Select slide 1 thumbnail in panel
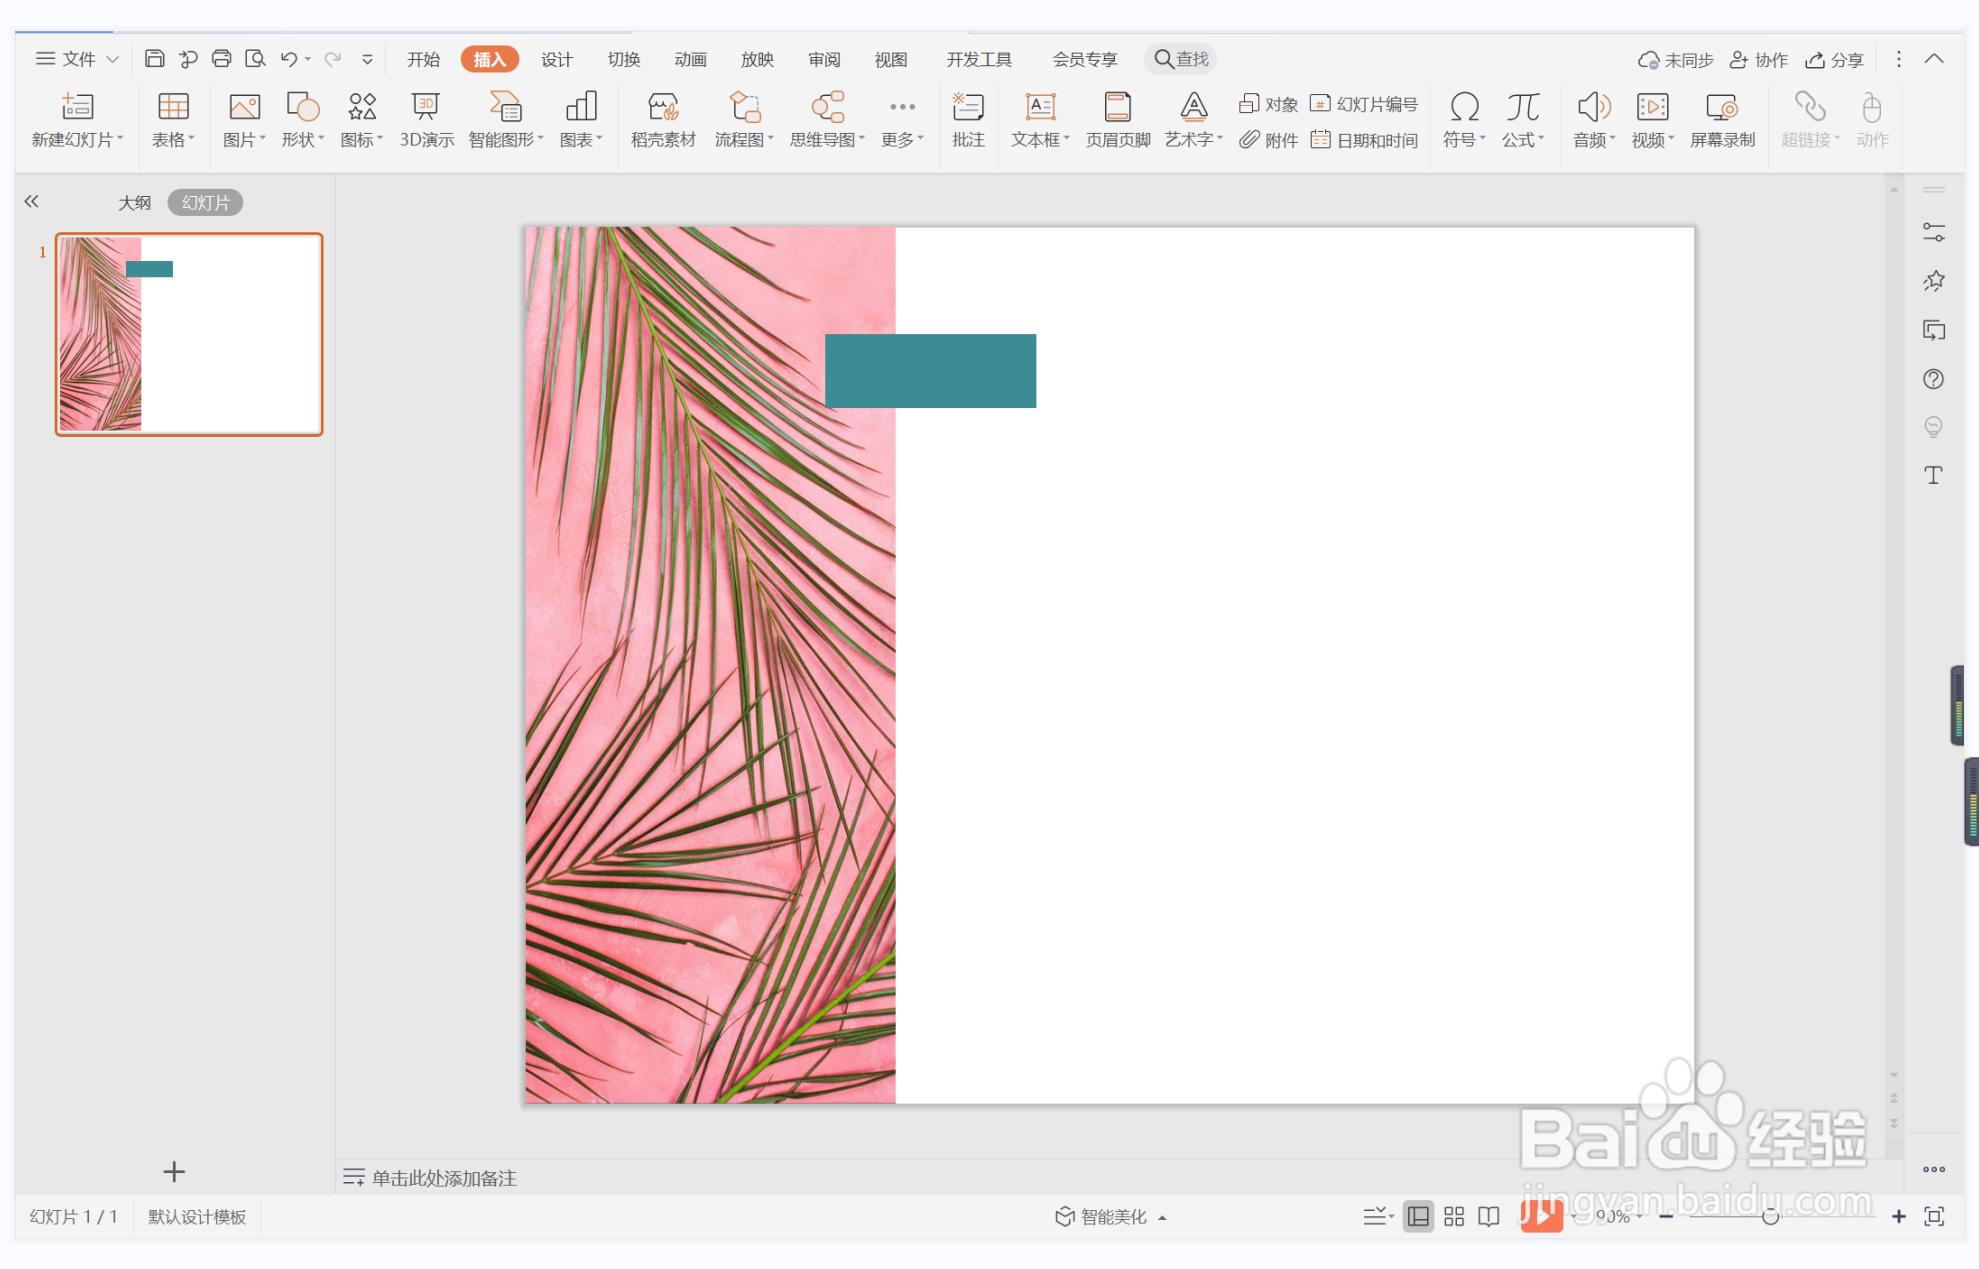Screen dimensions: 1979x1269 (x=189, y=334)
